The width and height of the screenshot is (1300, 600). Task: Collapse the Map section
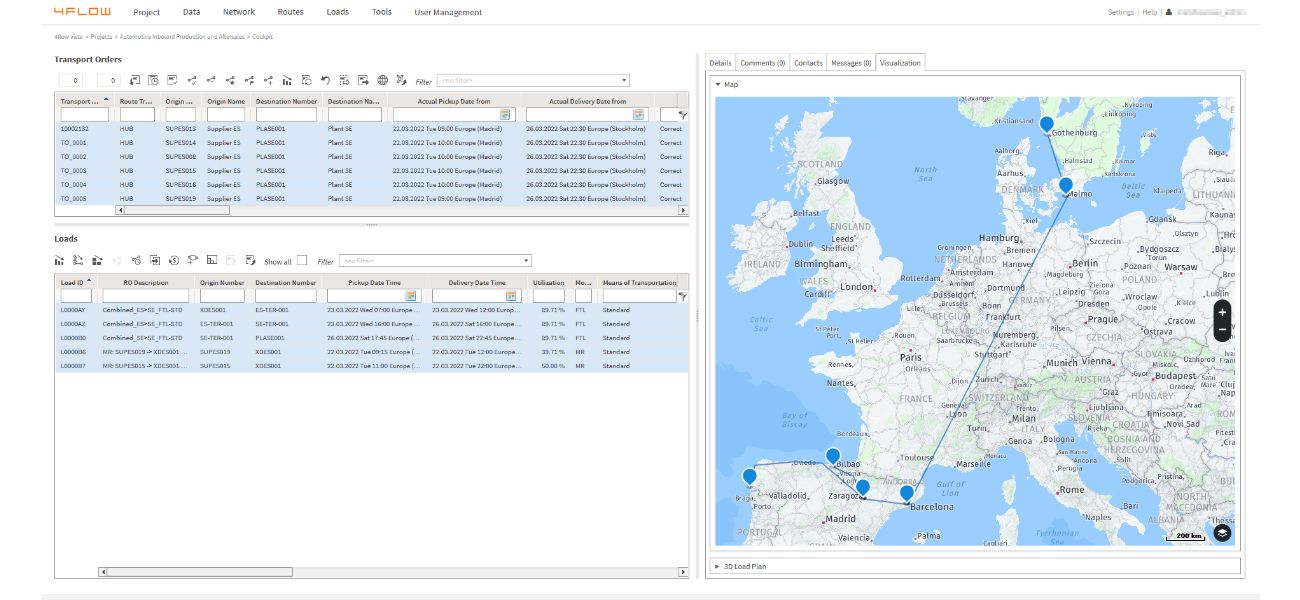tap(718, 85)
